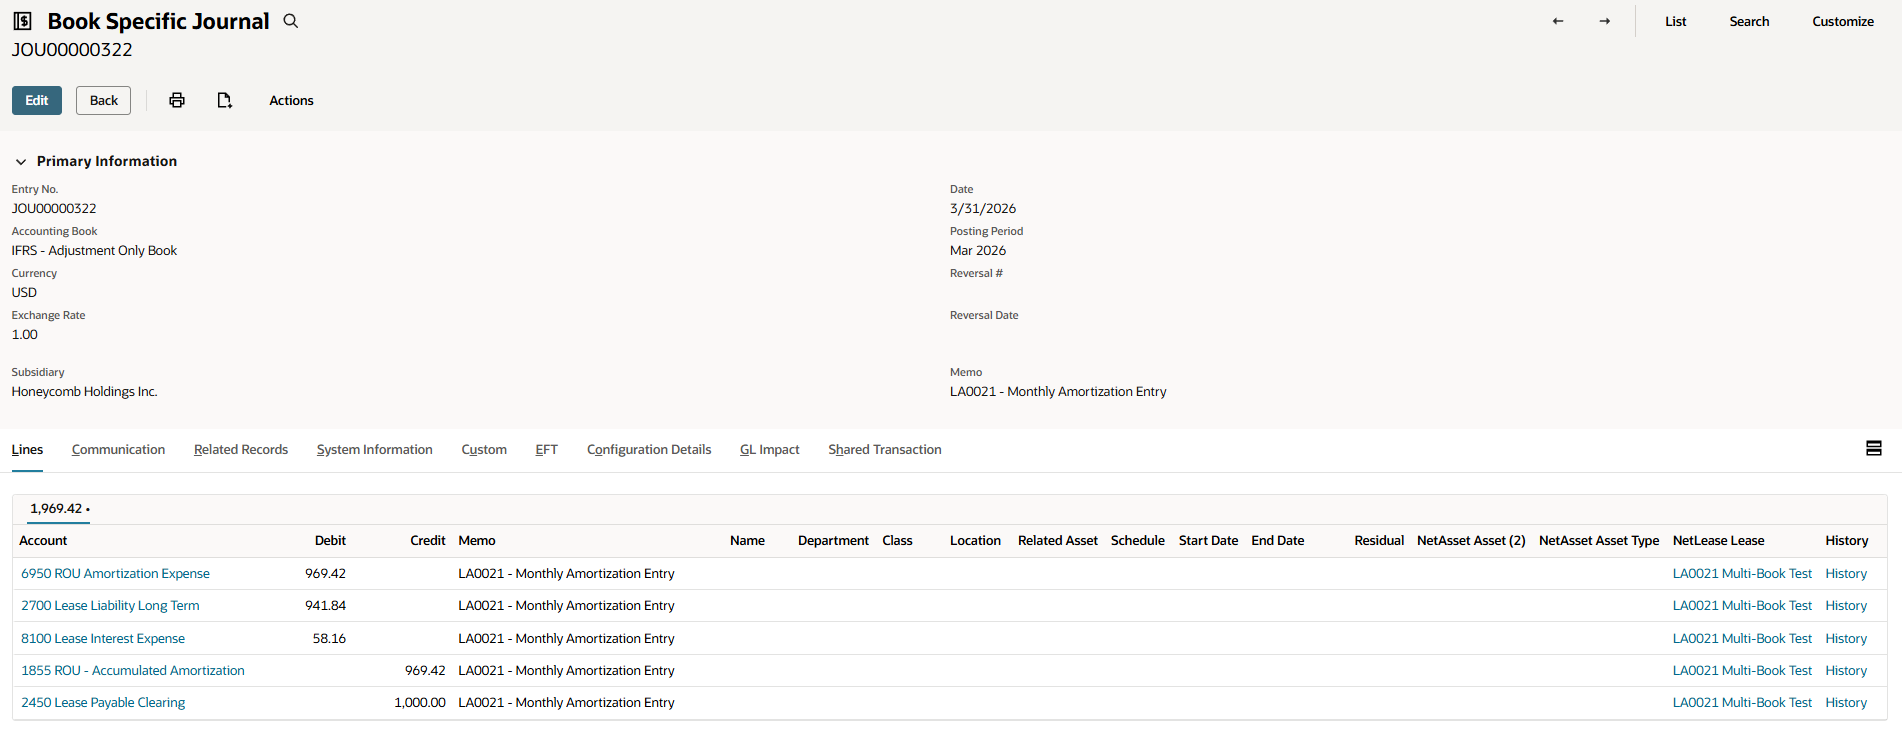Open the 6950 ROU Amortization Expense account
Screen dimensions: 1902x729
(x=115, y=574)
